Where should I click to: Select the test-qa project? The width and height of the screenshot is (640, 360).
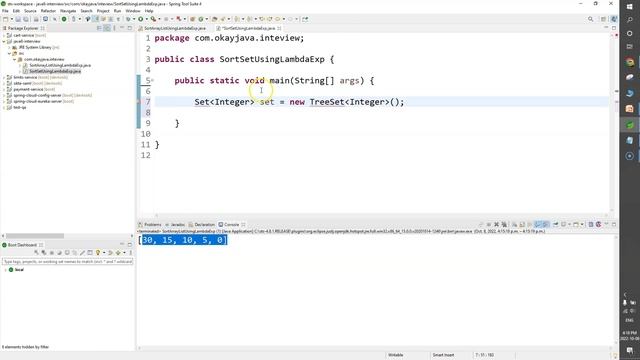[20, 107]
